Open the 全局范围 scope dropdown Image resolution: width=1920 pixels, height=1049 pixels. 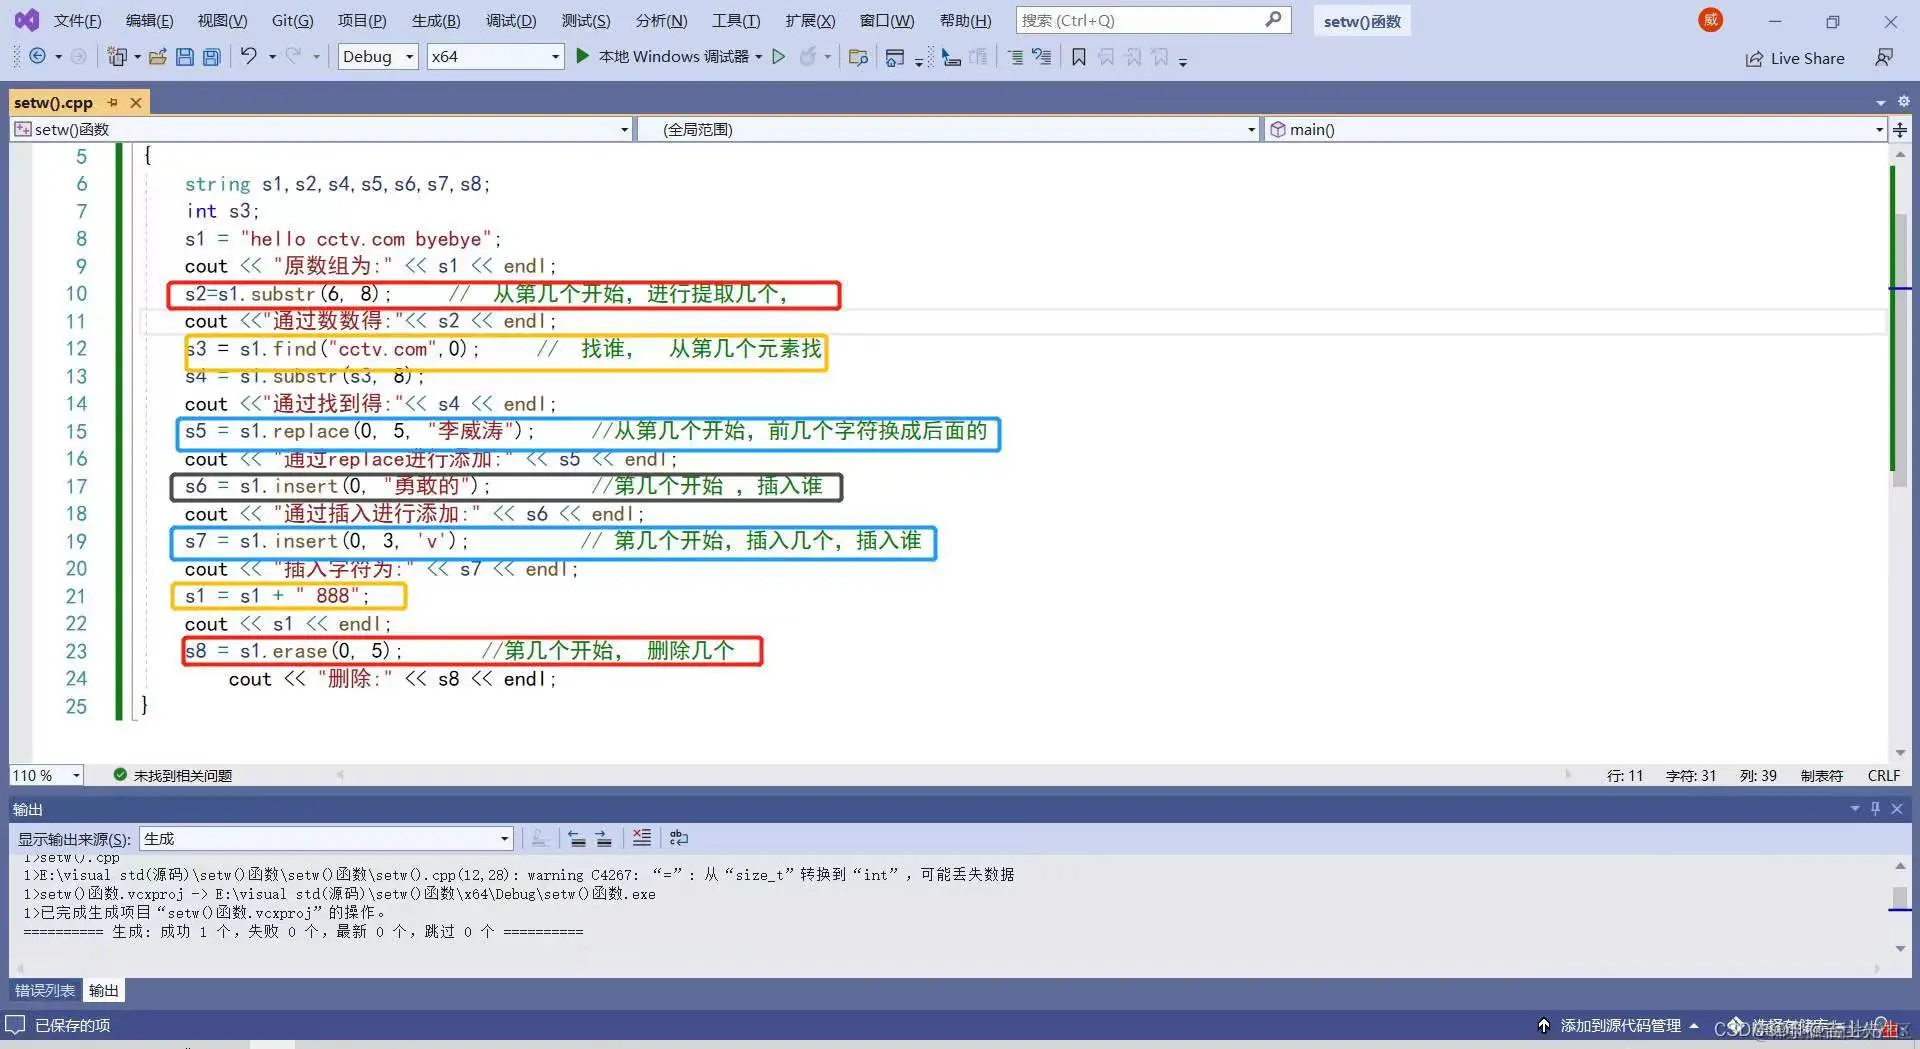(x=947, y=129)
